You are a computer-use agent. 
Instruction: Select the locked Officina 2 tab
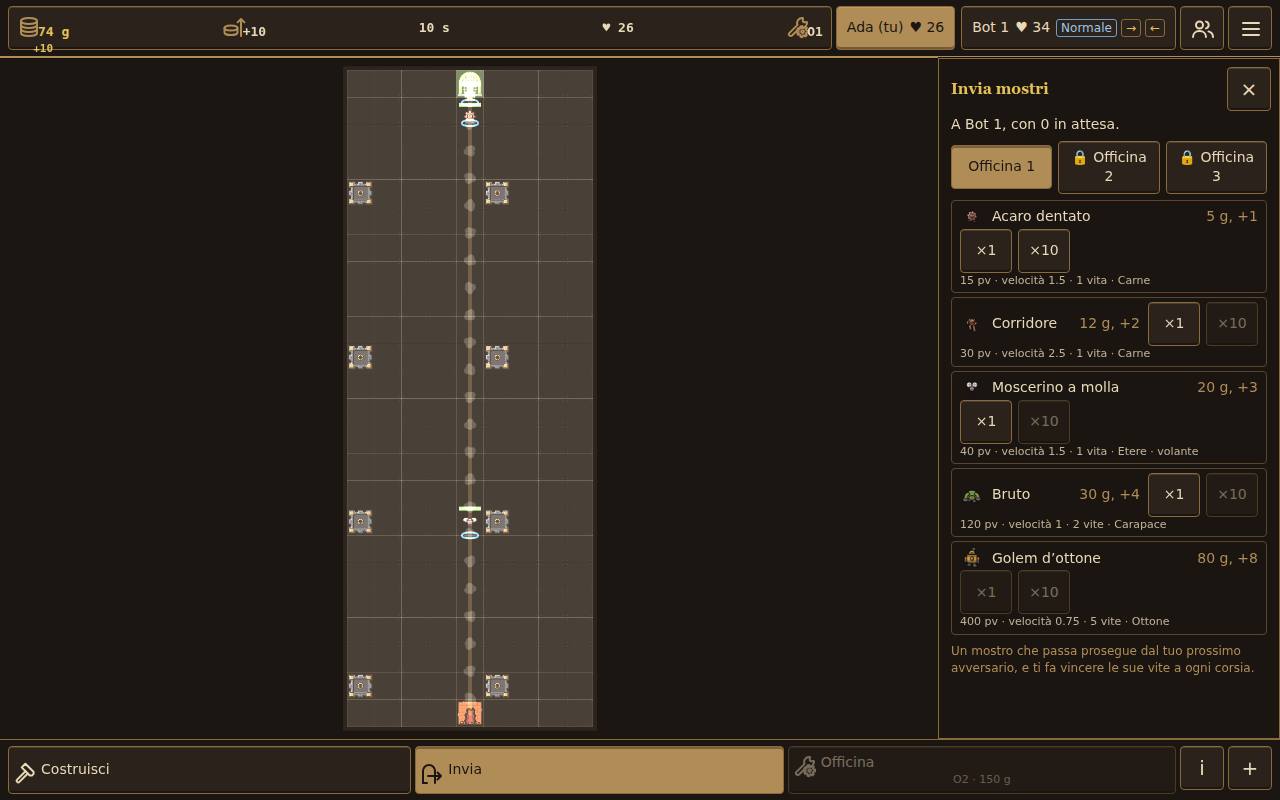pos(1108,167)
